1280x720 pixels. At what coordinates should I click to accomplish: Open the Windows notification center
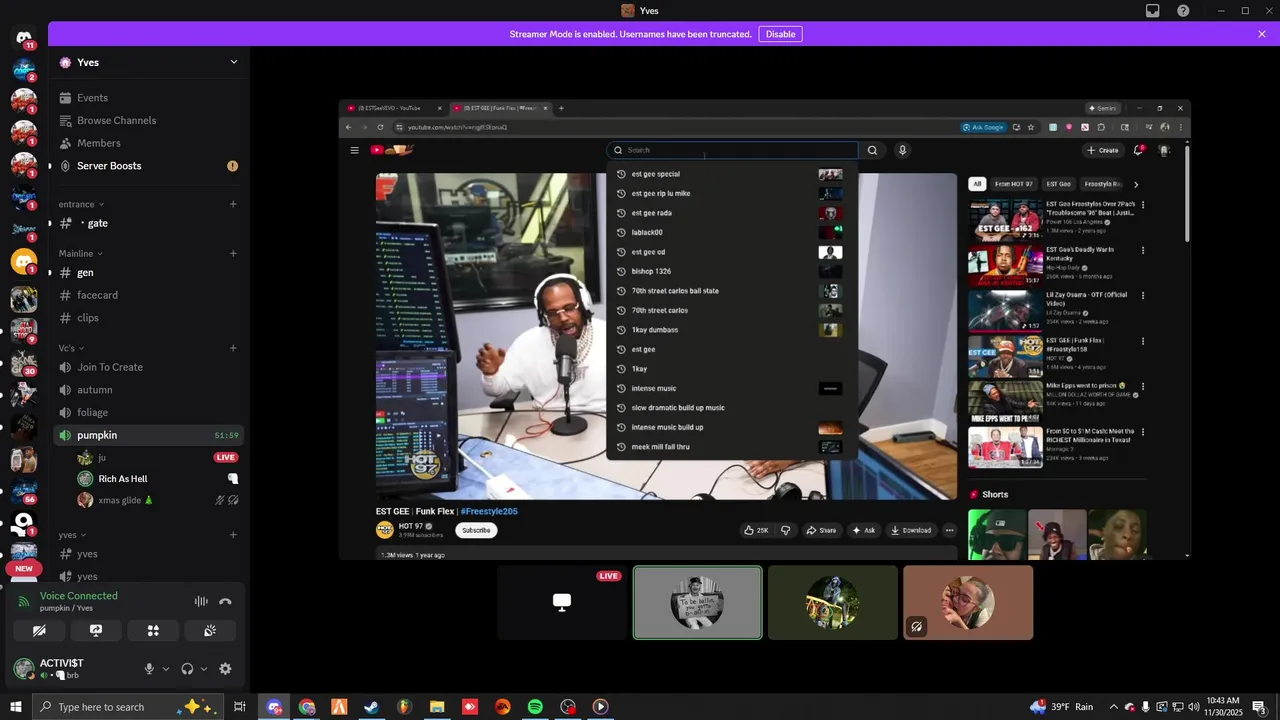[x=1259, y=707]
